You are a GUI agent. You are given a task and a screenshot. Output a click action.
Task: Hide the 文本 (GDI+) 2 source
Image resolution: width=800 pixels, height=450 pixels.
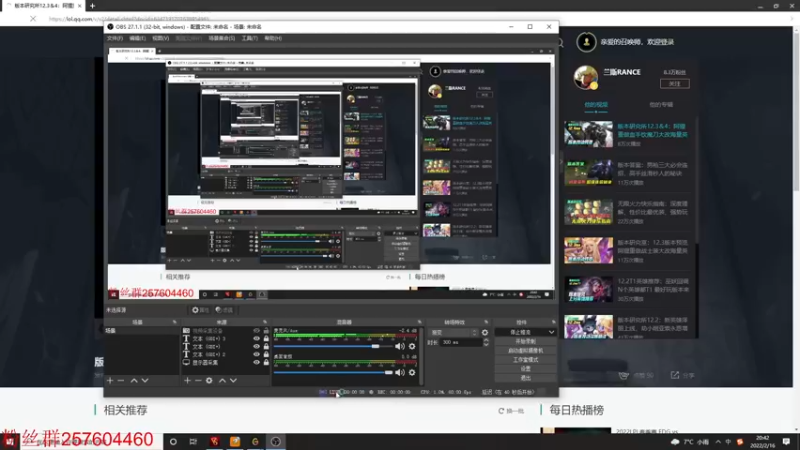click(257, 354)
